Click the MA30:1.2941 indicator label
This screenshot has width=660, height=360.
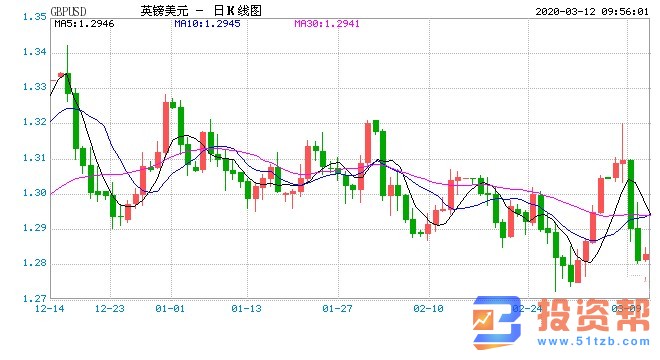327,24
